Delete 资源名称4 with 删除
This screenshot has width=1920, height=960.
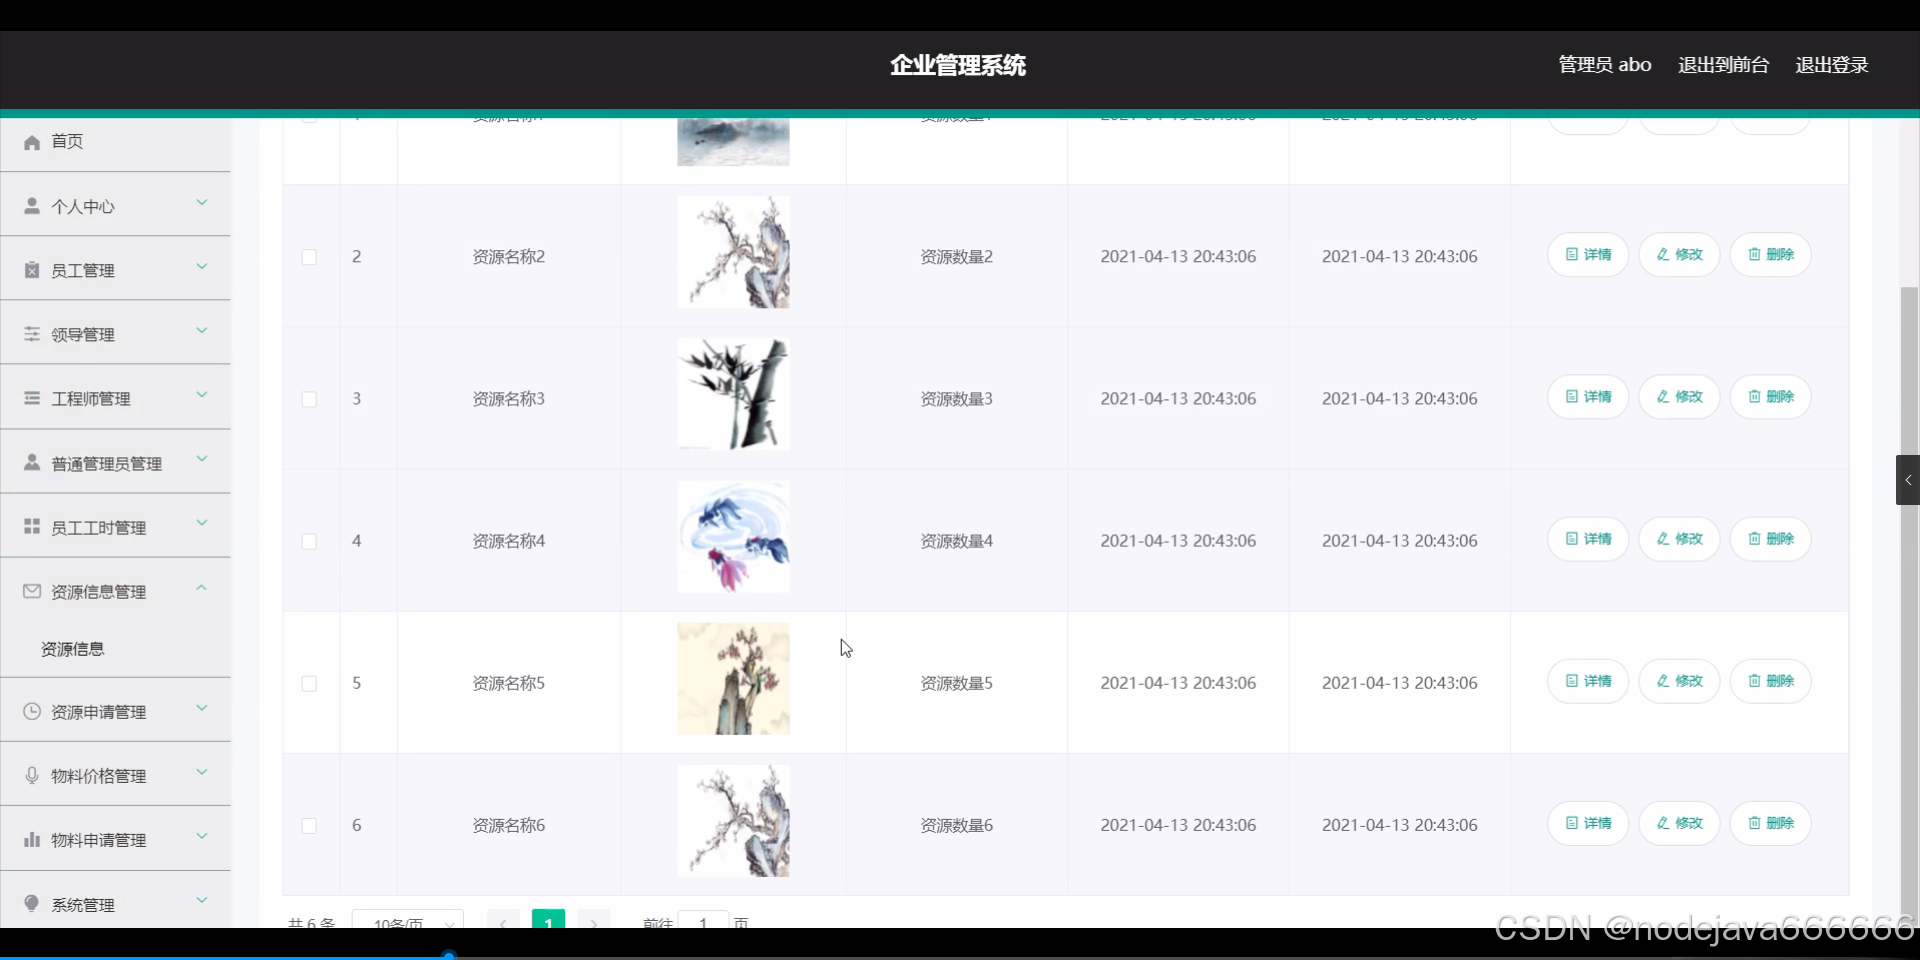tap(1770, 539)
